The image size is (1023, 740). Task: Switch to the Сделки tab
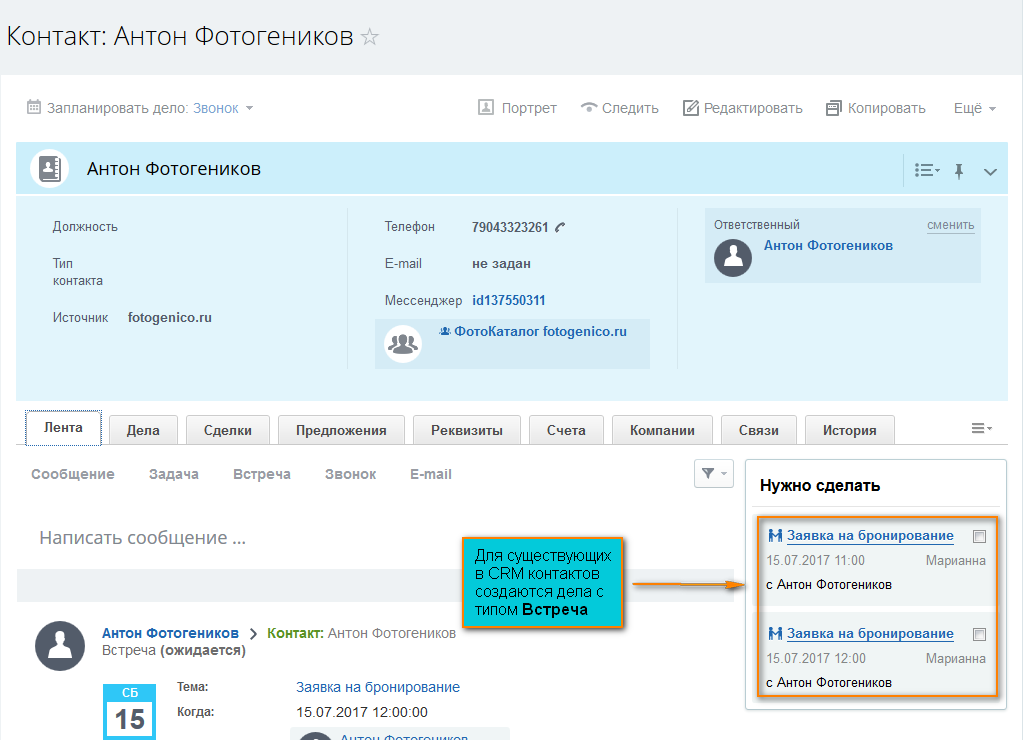point(227,430)
